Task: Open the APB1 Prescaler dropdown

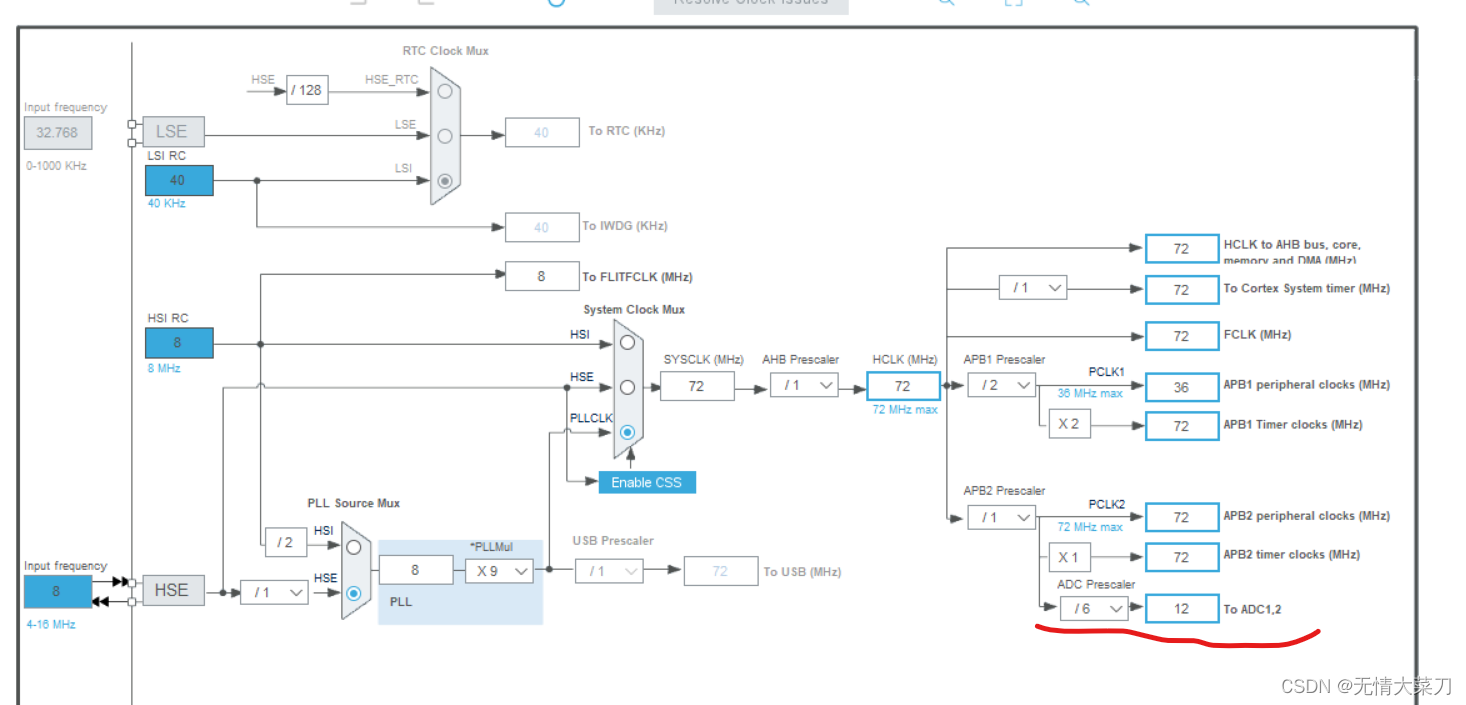Action: pos(1001,384)
